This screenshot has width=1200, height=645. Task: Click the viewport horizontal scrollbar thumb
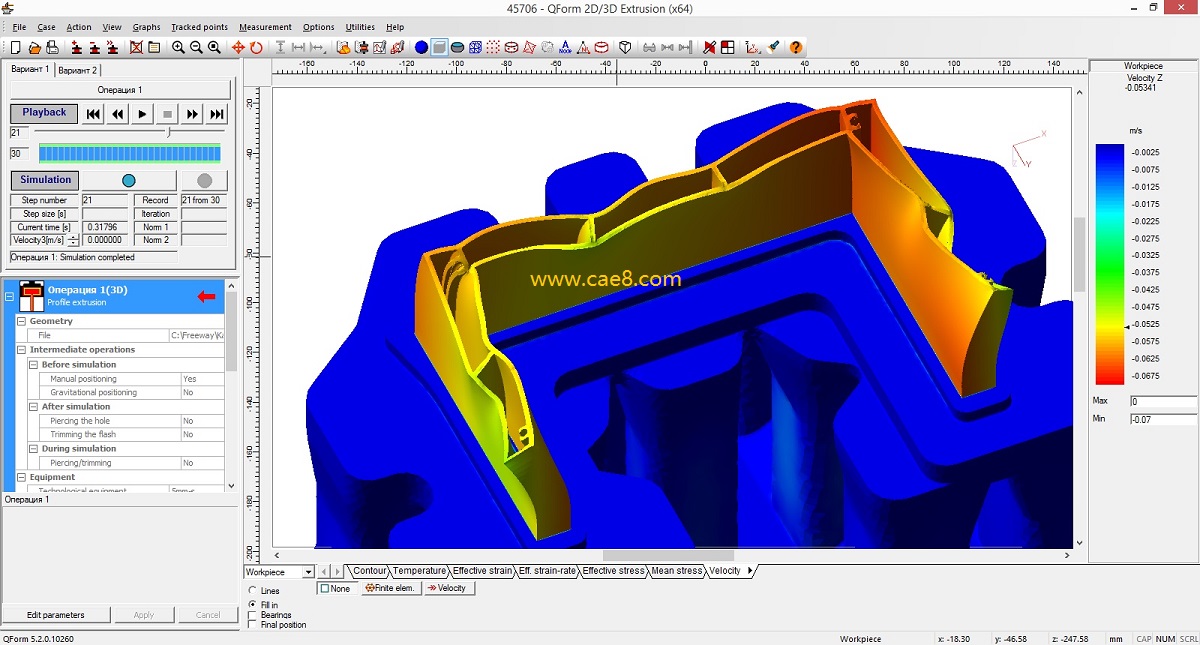point(668,555)
